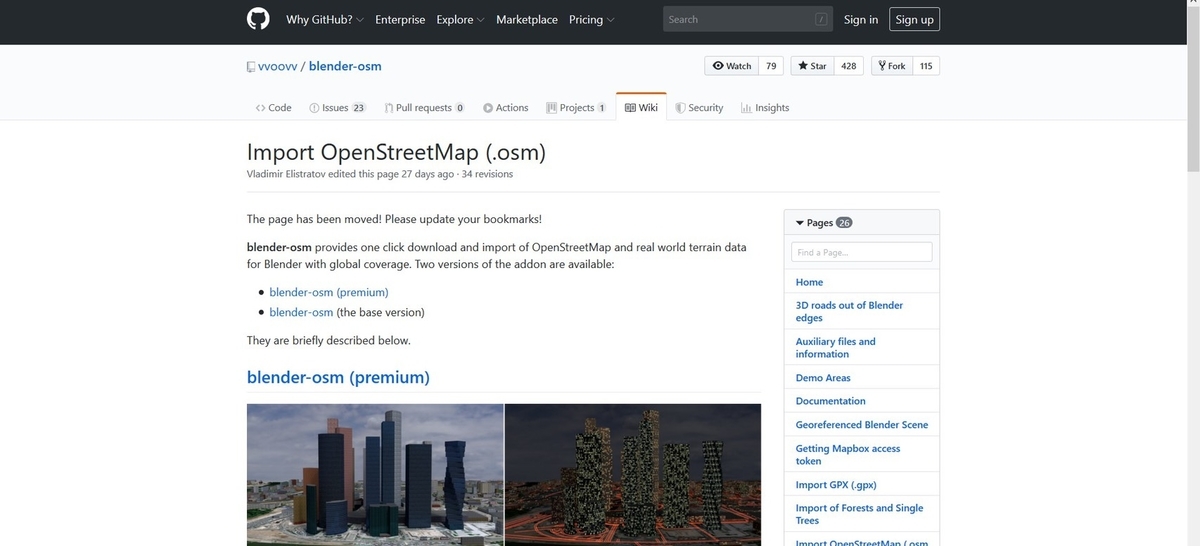Image resolution: width=1200 pixels, height=546 pixels.
Task: Open the Demo Areas wiki page
Action: tap(823, 377)
